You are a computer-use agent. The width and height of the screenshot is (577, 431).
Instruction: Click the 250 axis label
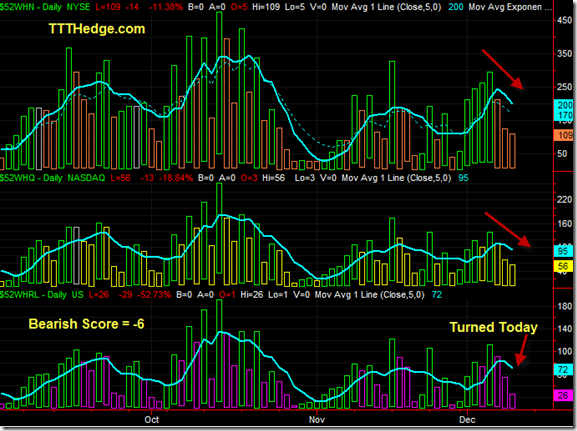pos(564,87)
